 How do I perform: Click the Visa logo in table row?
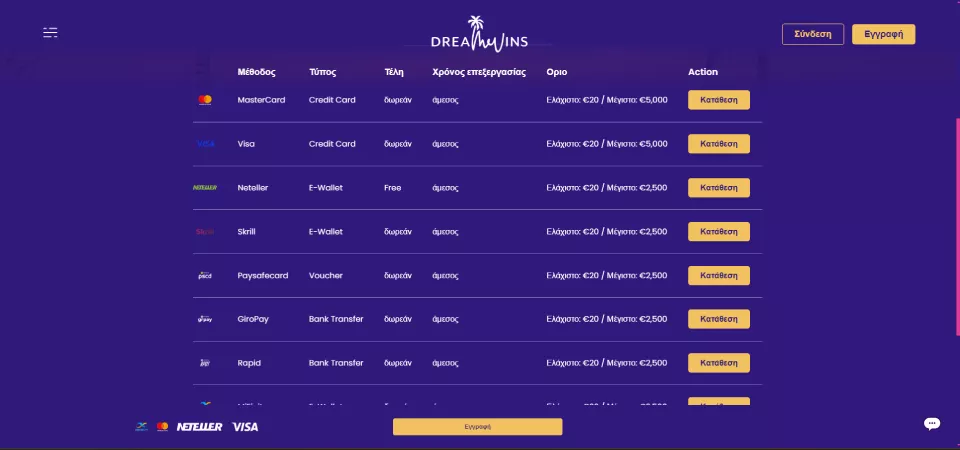point(205,144)
